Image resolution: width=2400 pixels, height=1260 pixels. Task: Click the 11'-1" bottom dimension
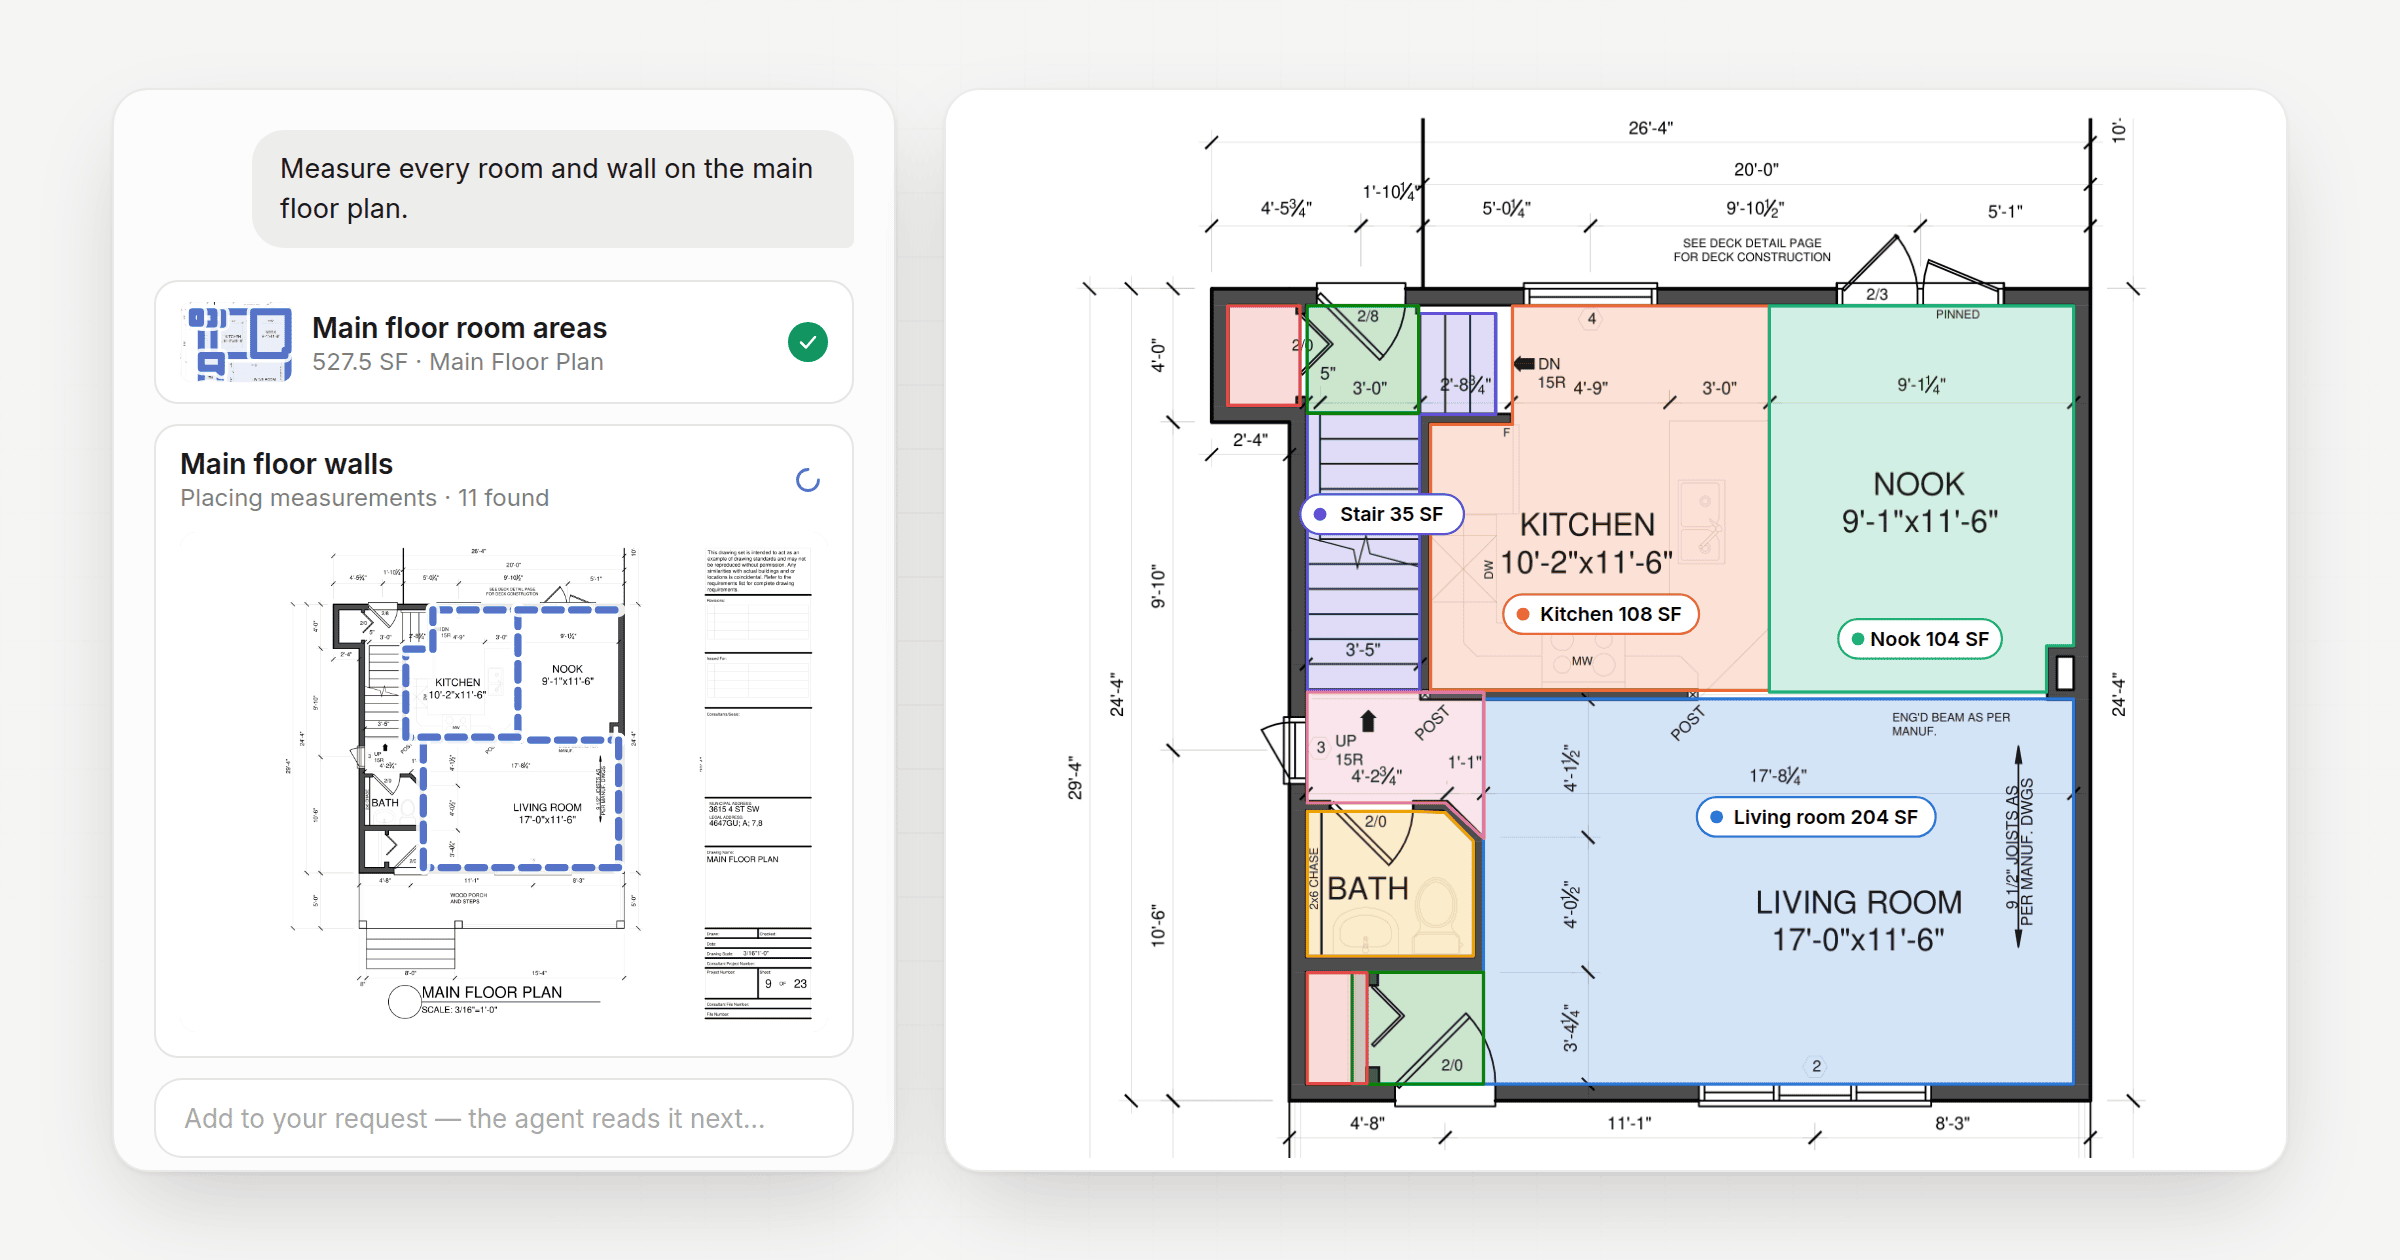[1629, 1123]
